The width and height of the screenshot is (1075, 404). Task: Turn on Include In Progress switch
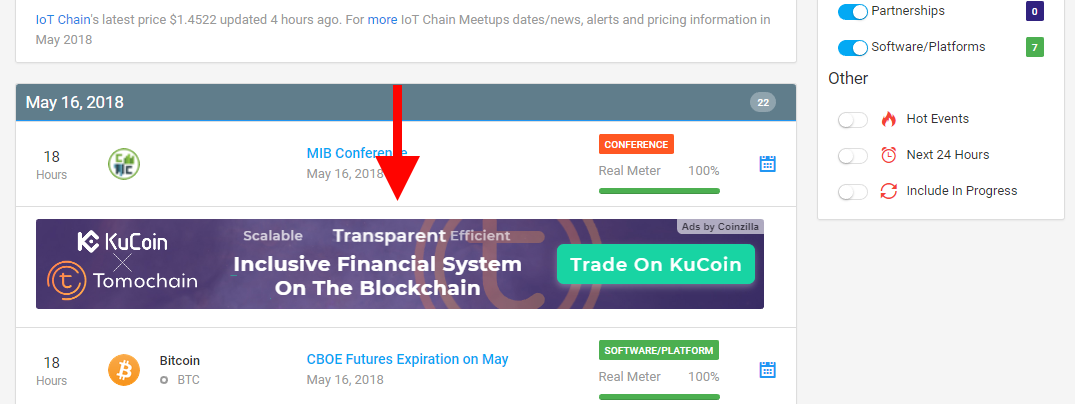point(853,191)
